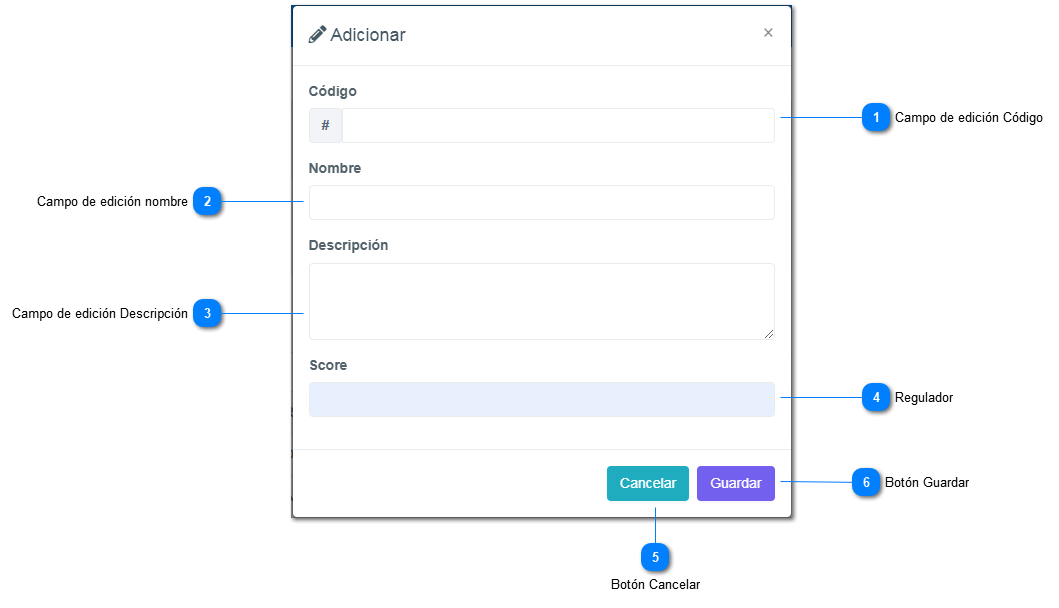Click the Nombre label
This screenshot has width=1059, height=608.
[x=334, y=168]
